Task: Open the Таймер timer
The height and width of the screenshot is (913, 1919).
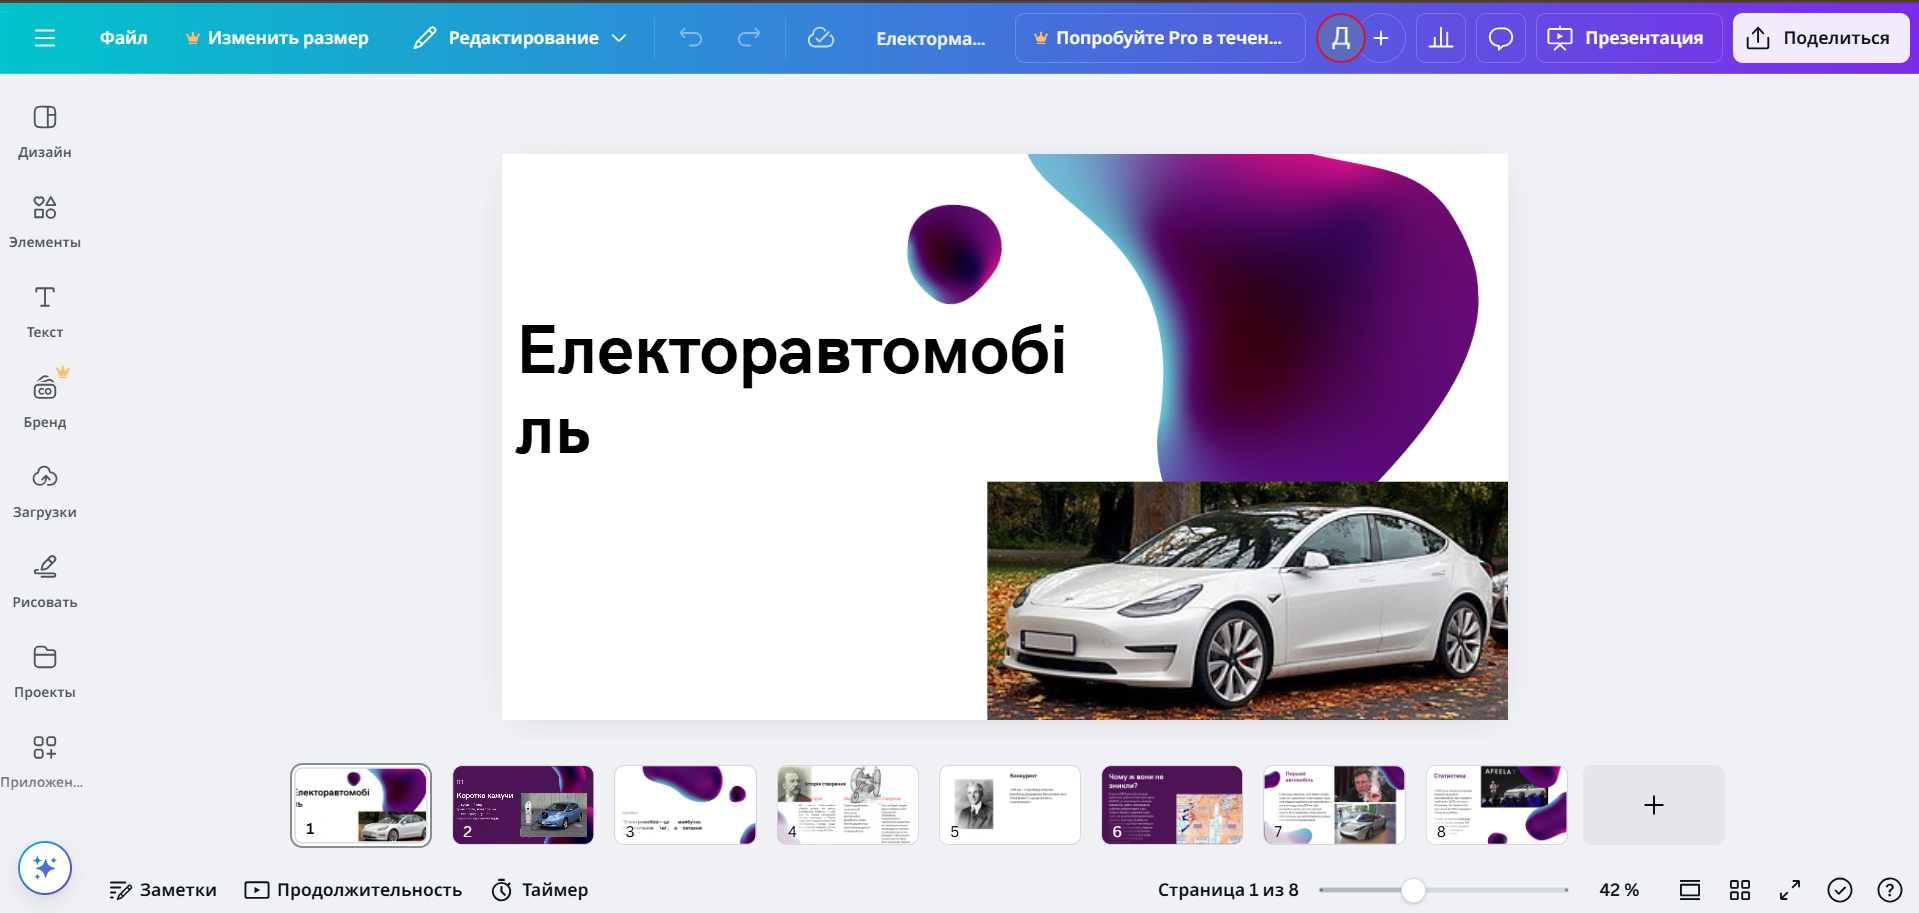Action: coord(540,890)
